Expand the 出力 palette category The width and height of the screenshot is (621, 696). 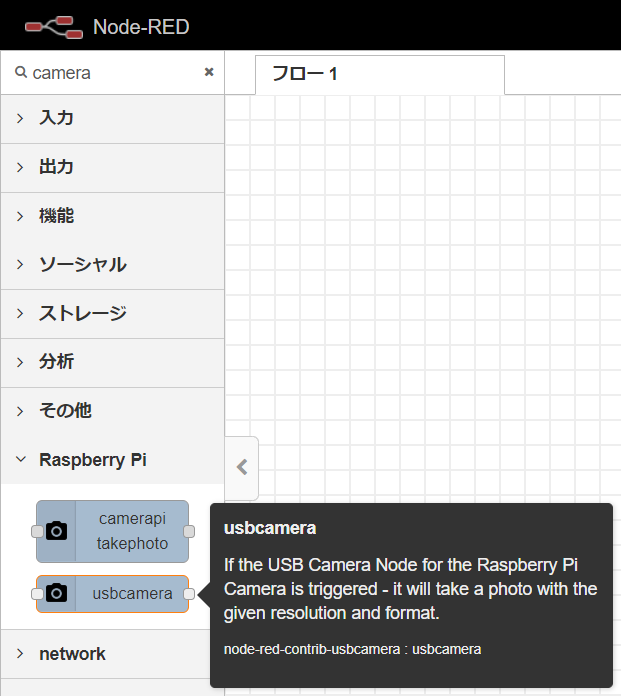(x=112, y=167)
